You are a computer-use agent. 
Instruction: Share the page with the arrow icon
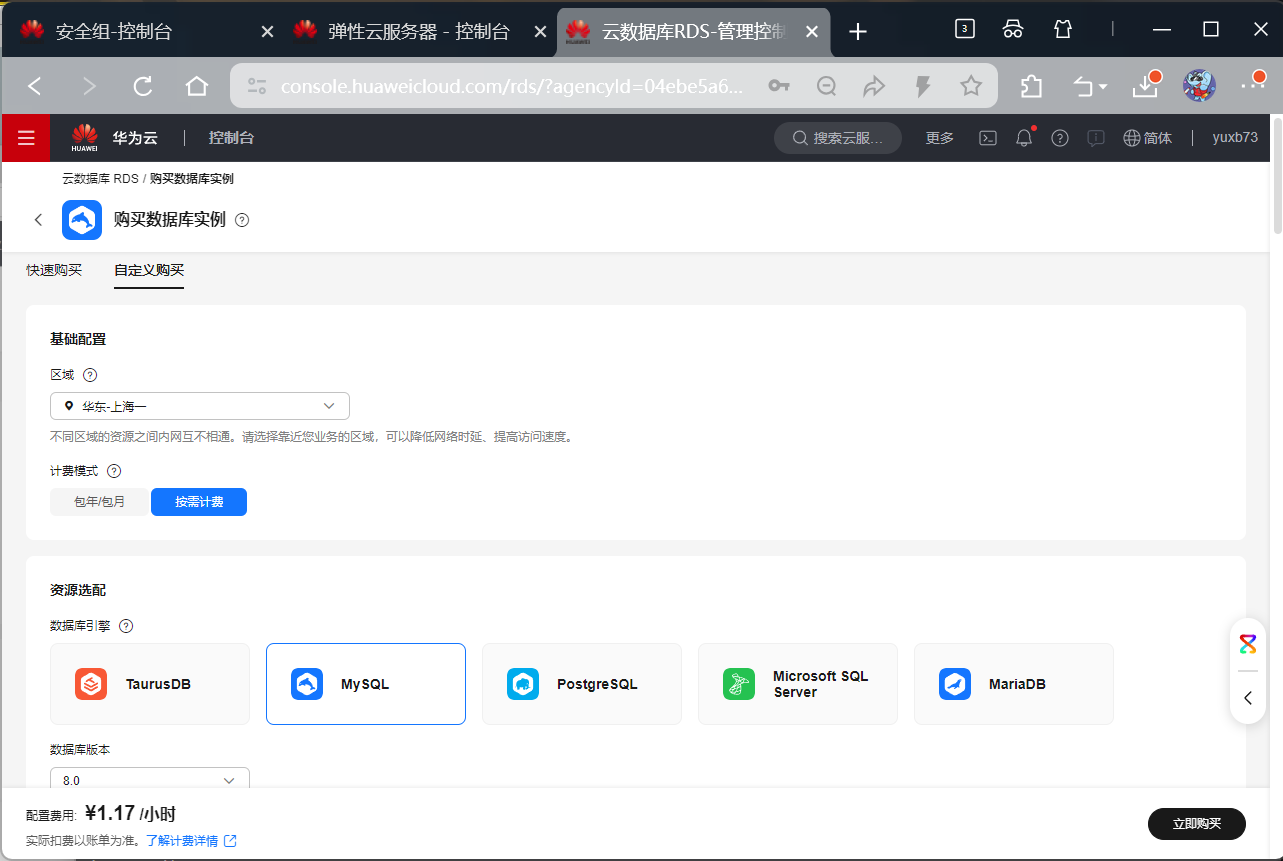coord(874,86)
